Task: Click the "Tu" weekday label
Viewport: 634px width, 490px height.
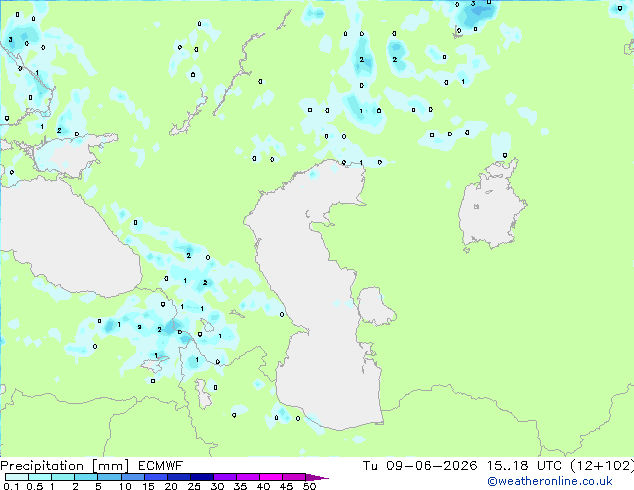Action: point(370,466)
